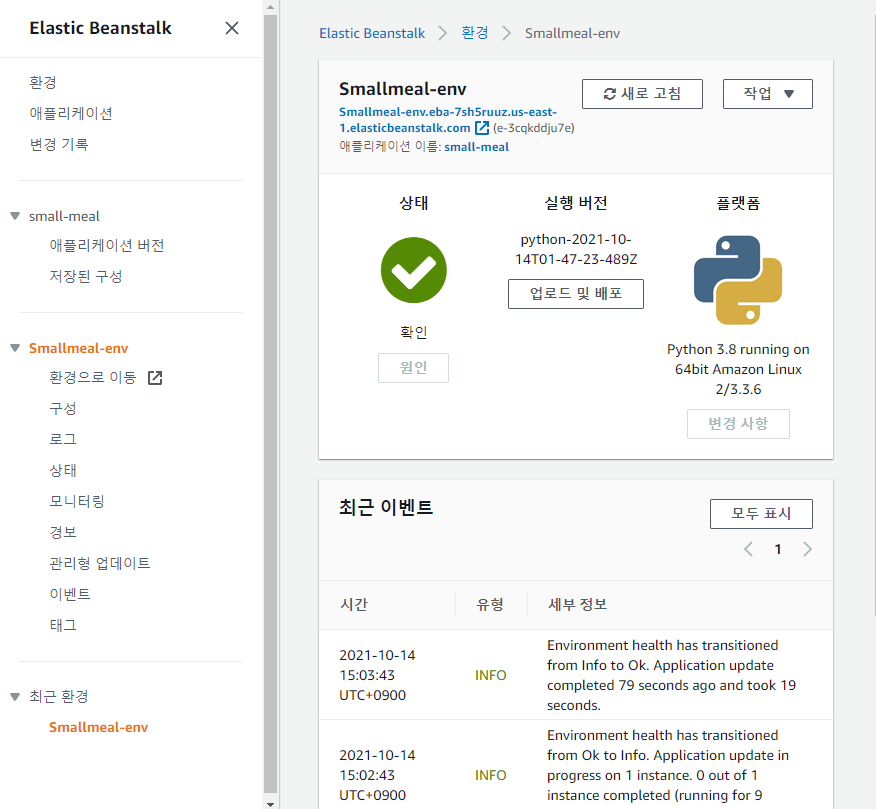Select the 15:03:43 event timestamp
The width and height of the screenshot is (876, 809).
(378, 675)
